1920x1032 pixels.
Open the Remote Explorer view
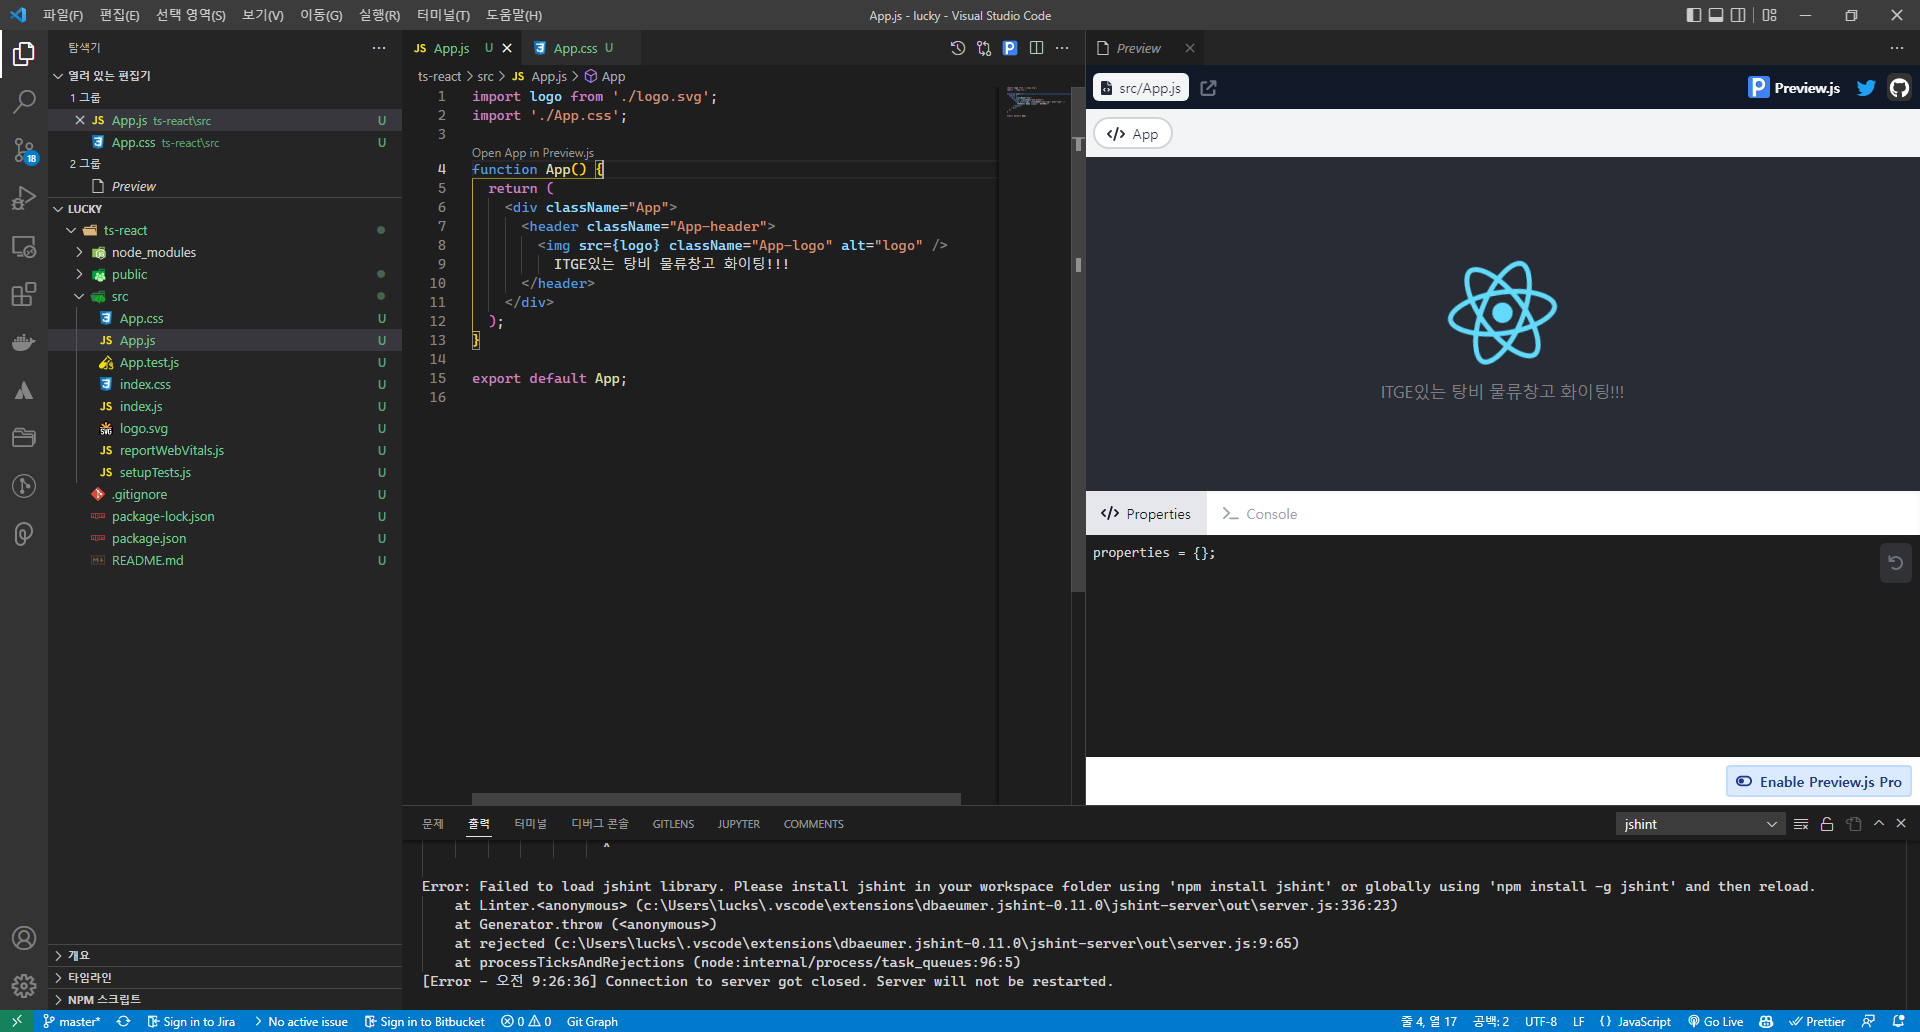coord(24,246)
